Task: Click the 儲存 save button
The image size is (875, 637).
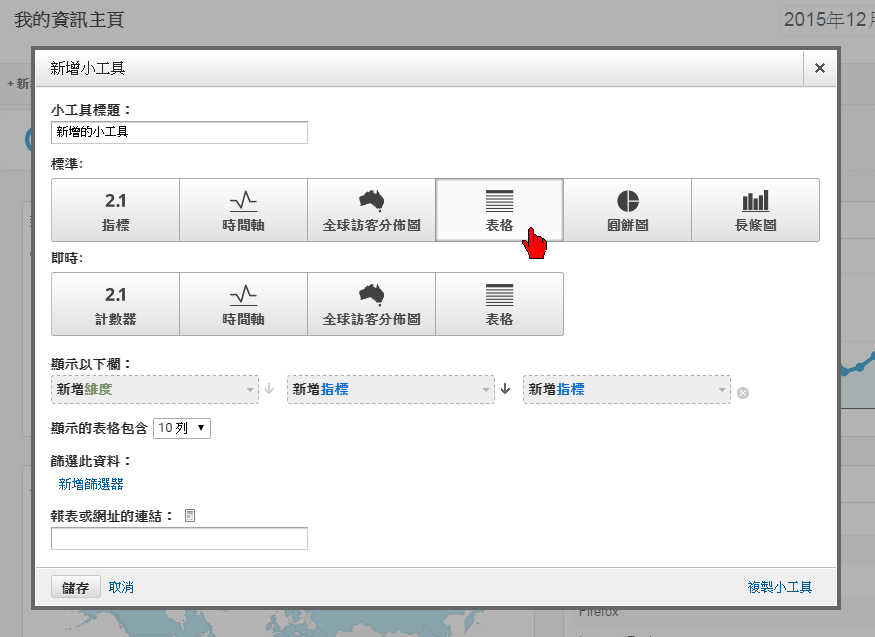Action: click(74, 587)
